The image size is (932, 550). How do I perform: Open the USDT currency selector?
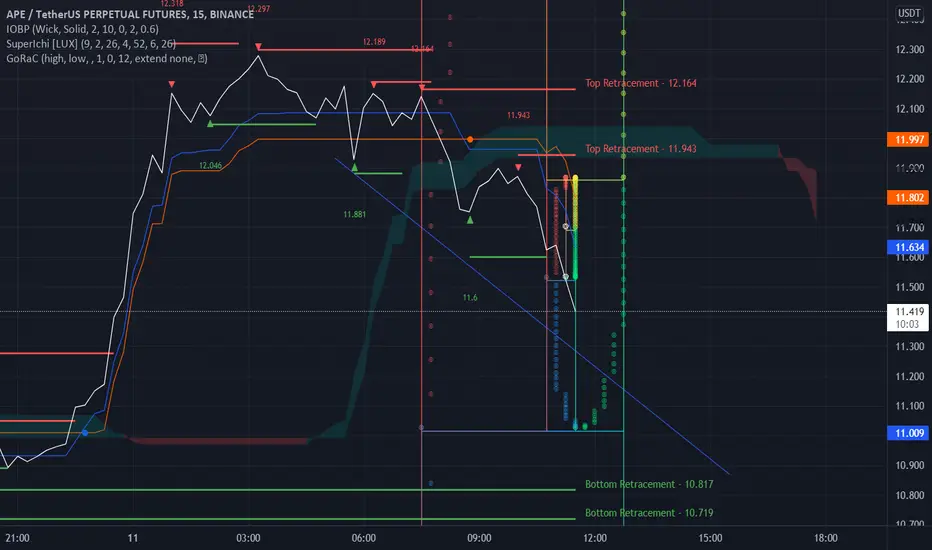coord(909,13)
